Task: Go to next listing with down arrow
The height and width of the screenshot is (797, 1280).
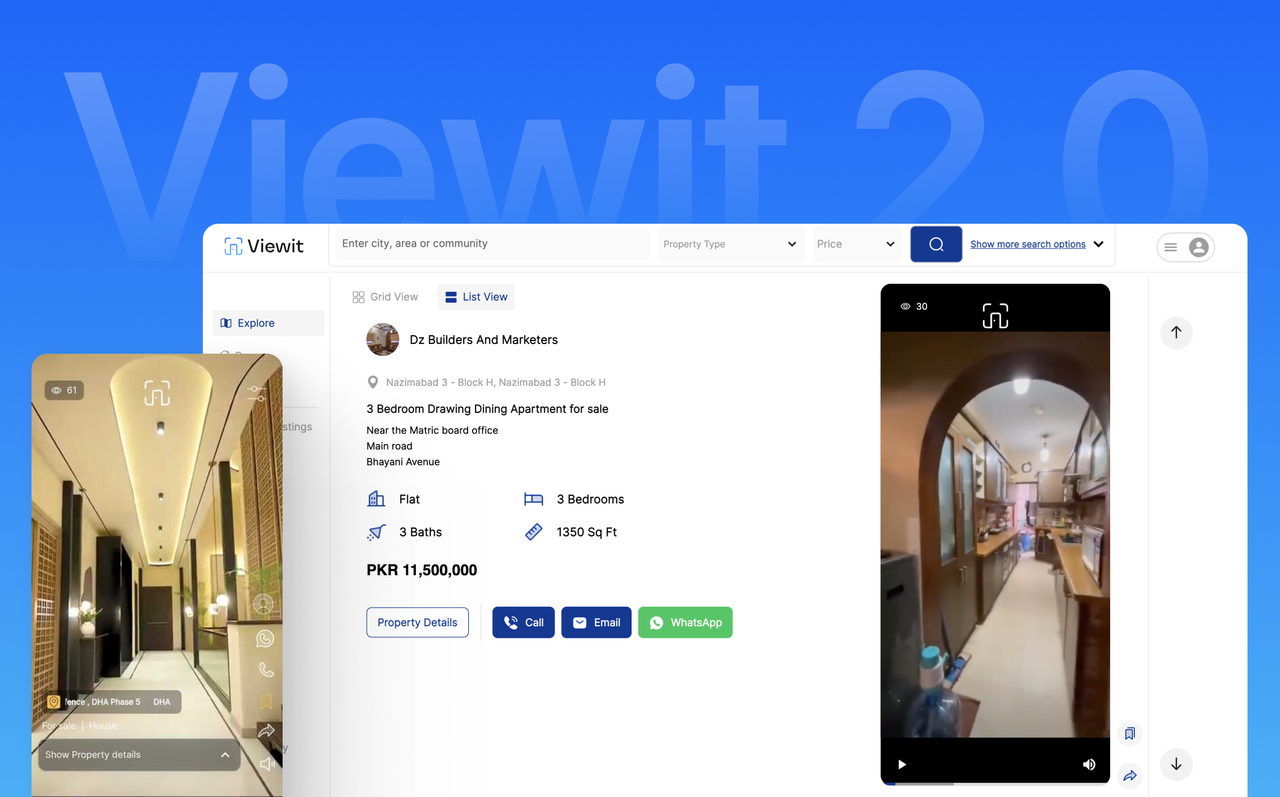Action: click(x=1176, y=764)
